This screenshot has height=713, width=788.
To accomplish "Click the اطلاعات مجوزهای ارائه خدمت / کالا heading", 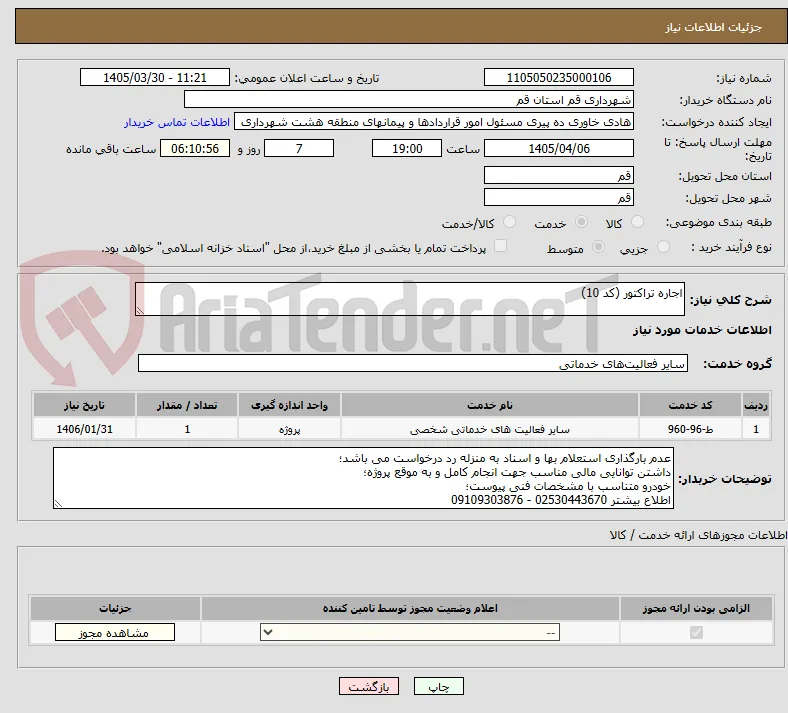I will point(698,535).
